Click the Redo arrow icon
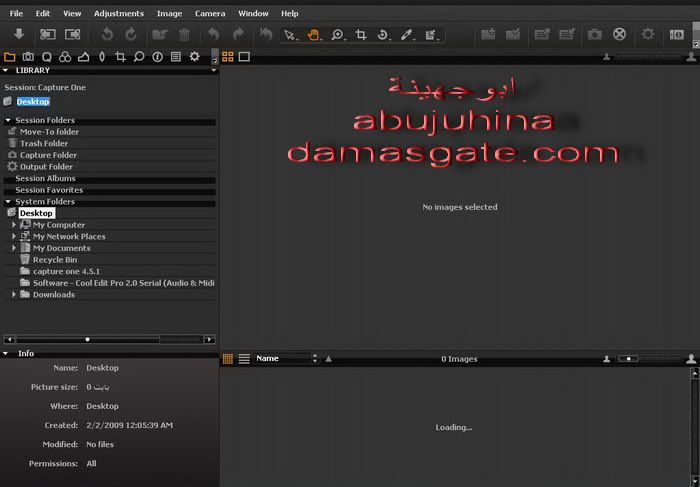Screen dimensions: 700x487 (238, 34)
